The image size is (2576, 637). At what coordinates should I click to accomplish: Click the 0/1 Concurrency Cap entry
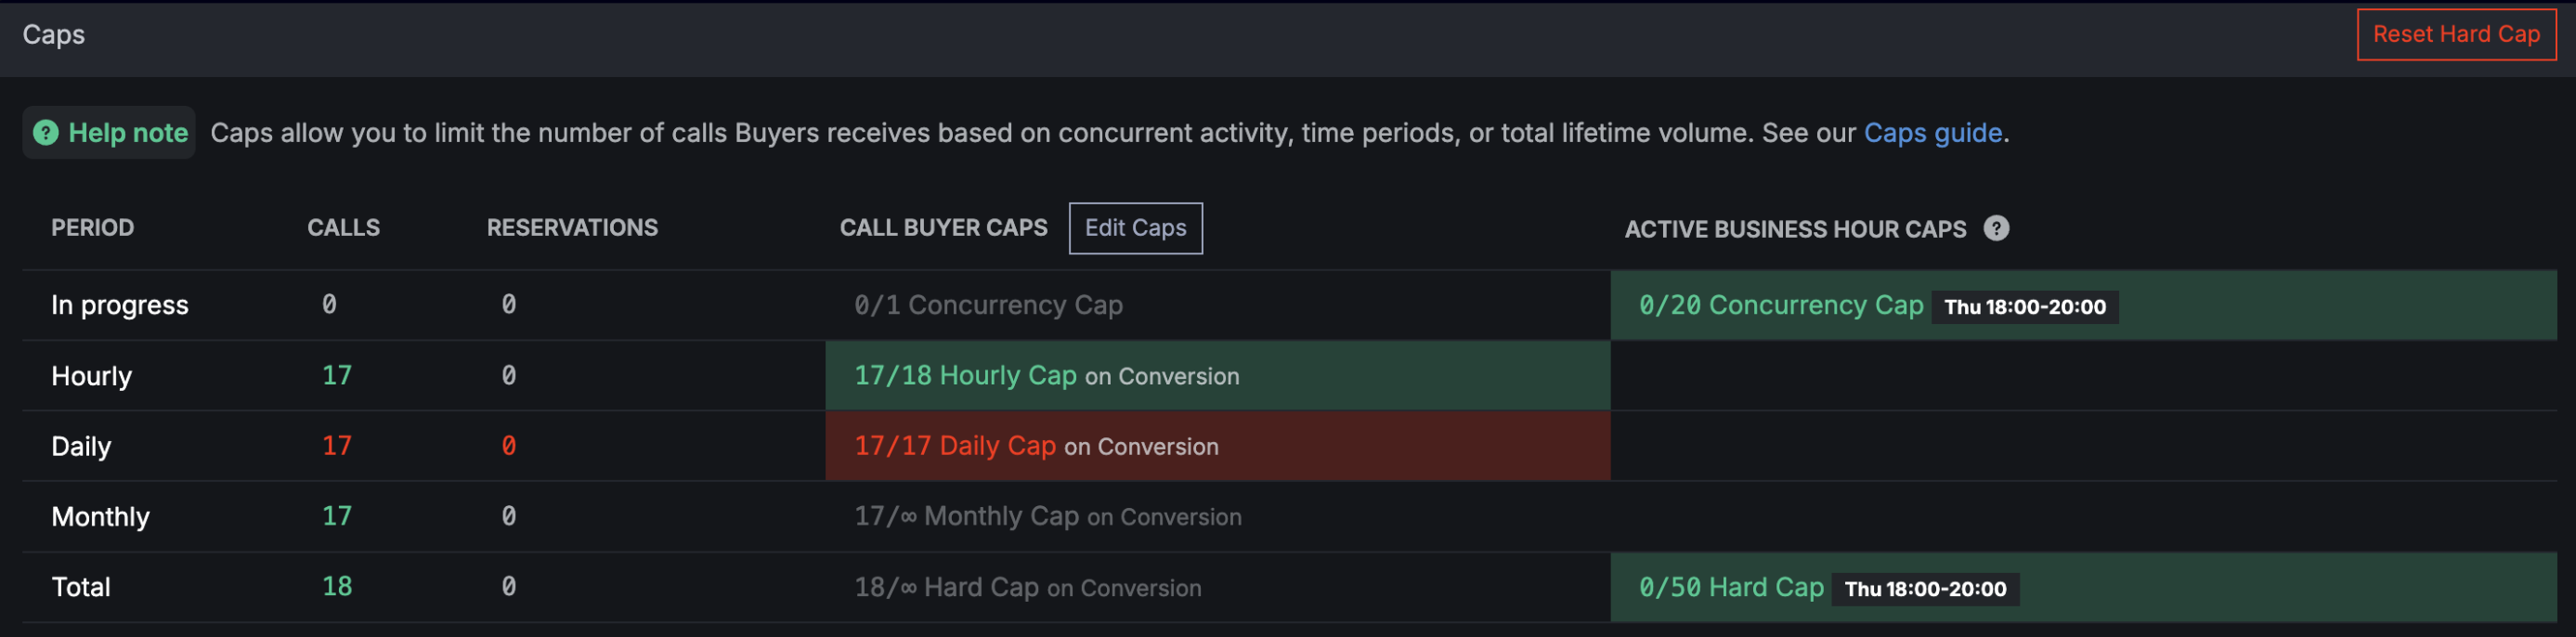pos(988,305)
